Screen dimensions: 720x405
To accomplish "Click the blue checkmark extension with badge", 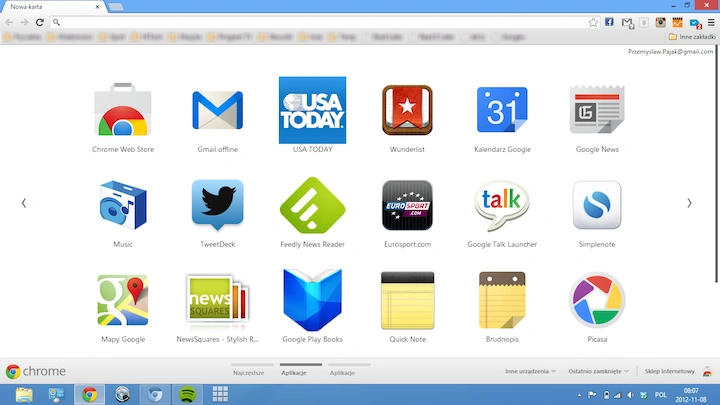I will pyautogui.click(x=695, y=23).
